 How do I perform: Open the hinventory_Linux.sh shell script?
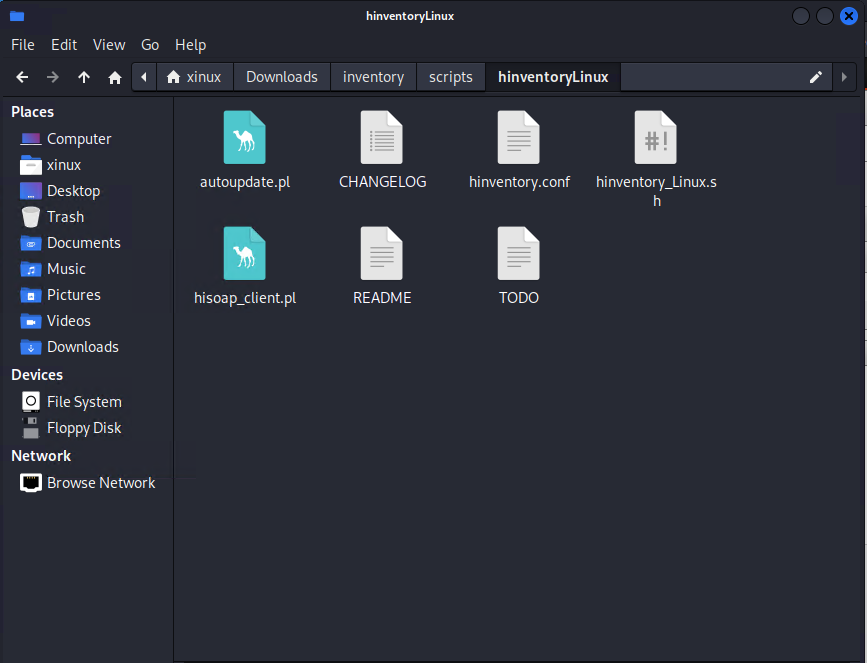pyautogui.click(x=656, y=138)
